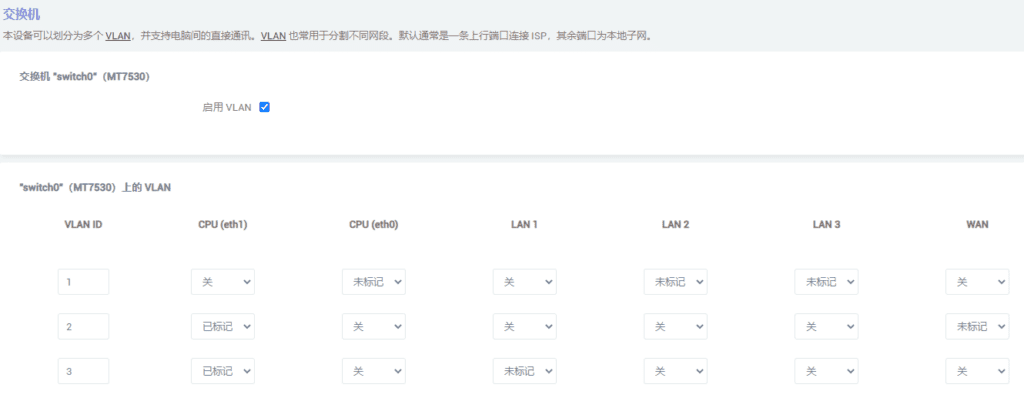
Task: Open VLAN 1 LAN 1 dropdown
Action: click(x=524, y=282)
